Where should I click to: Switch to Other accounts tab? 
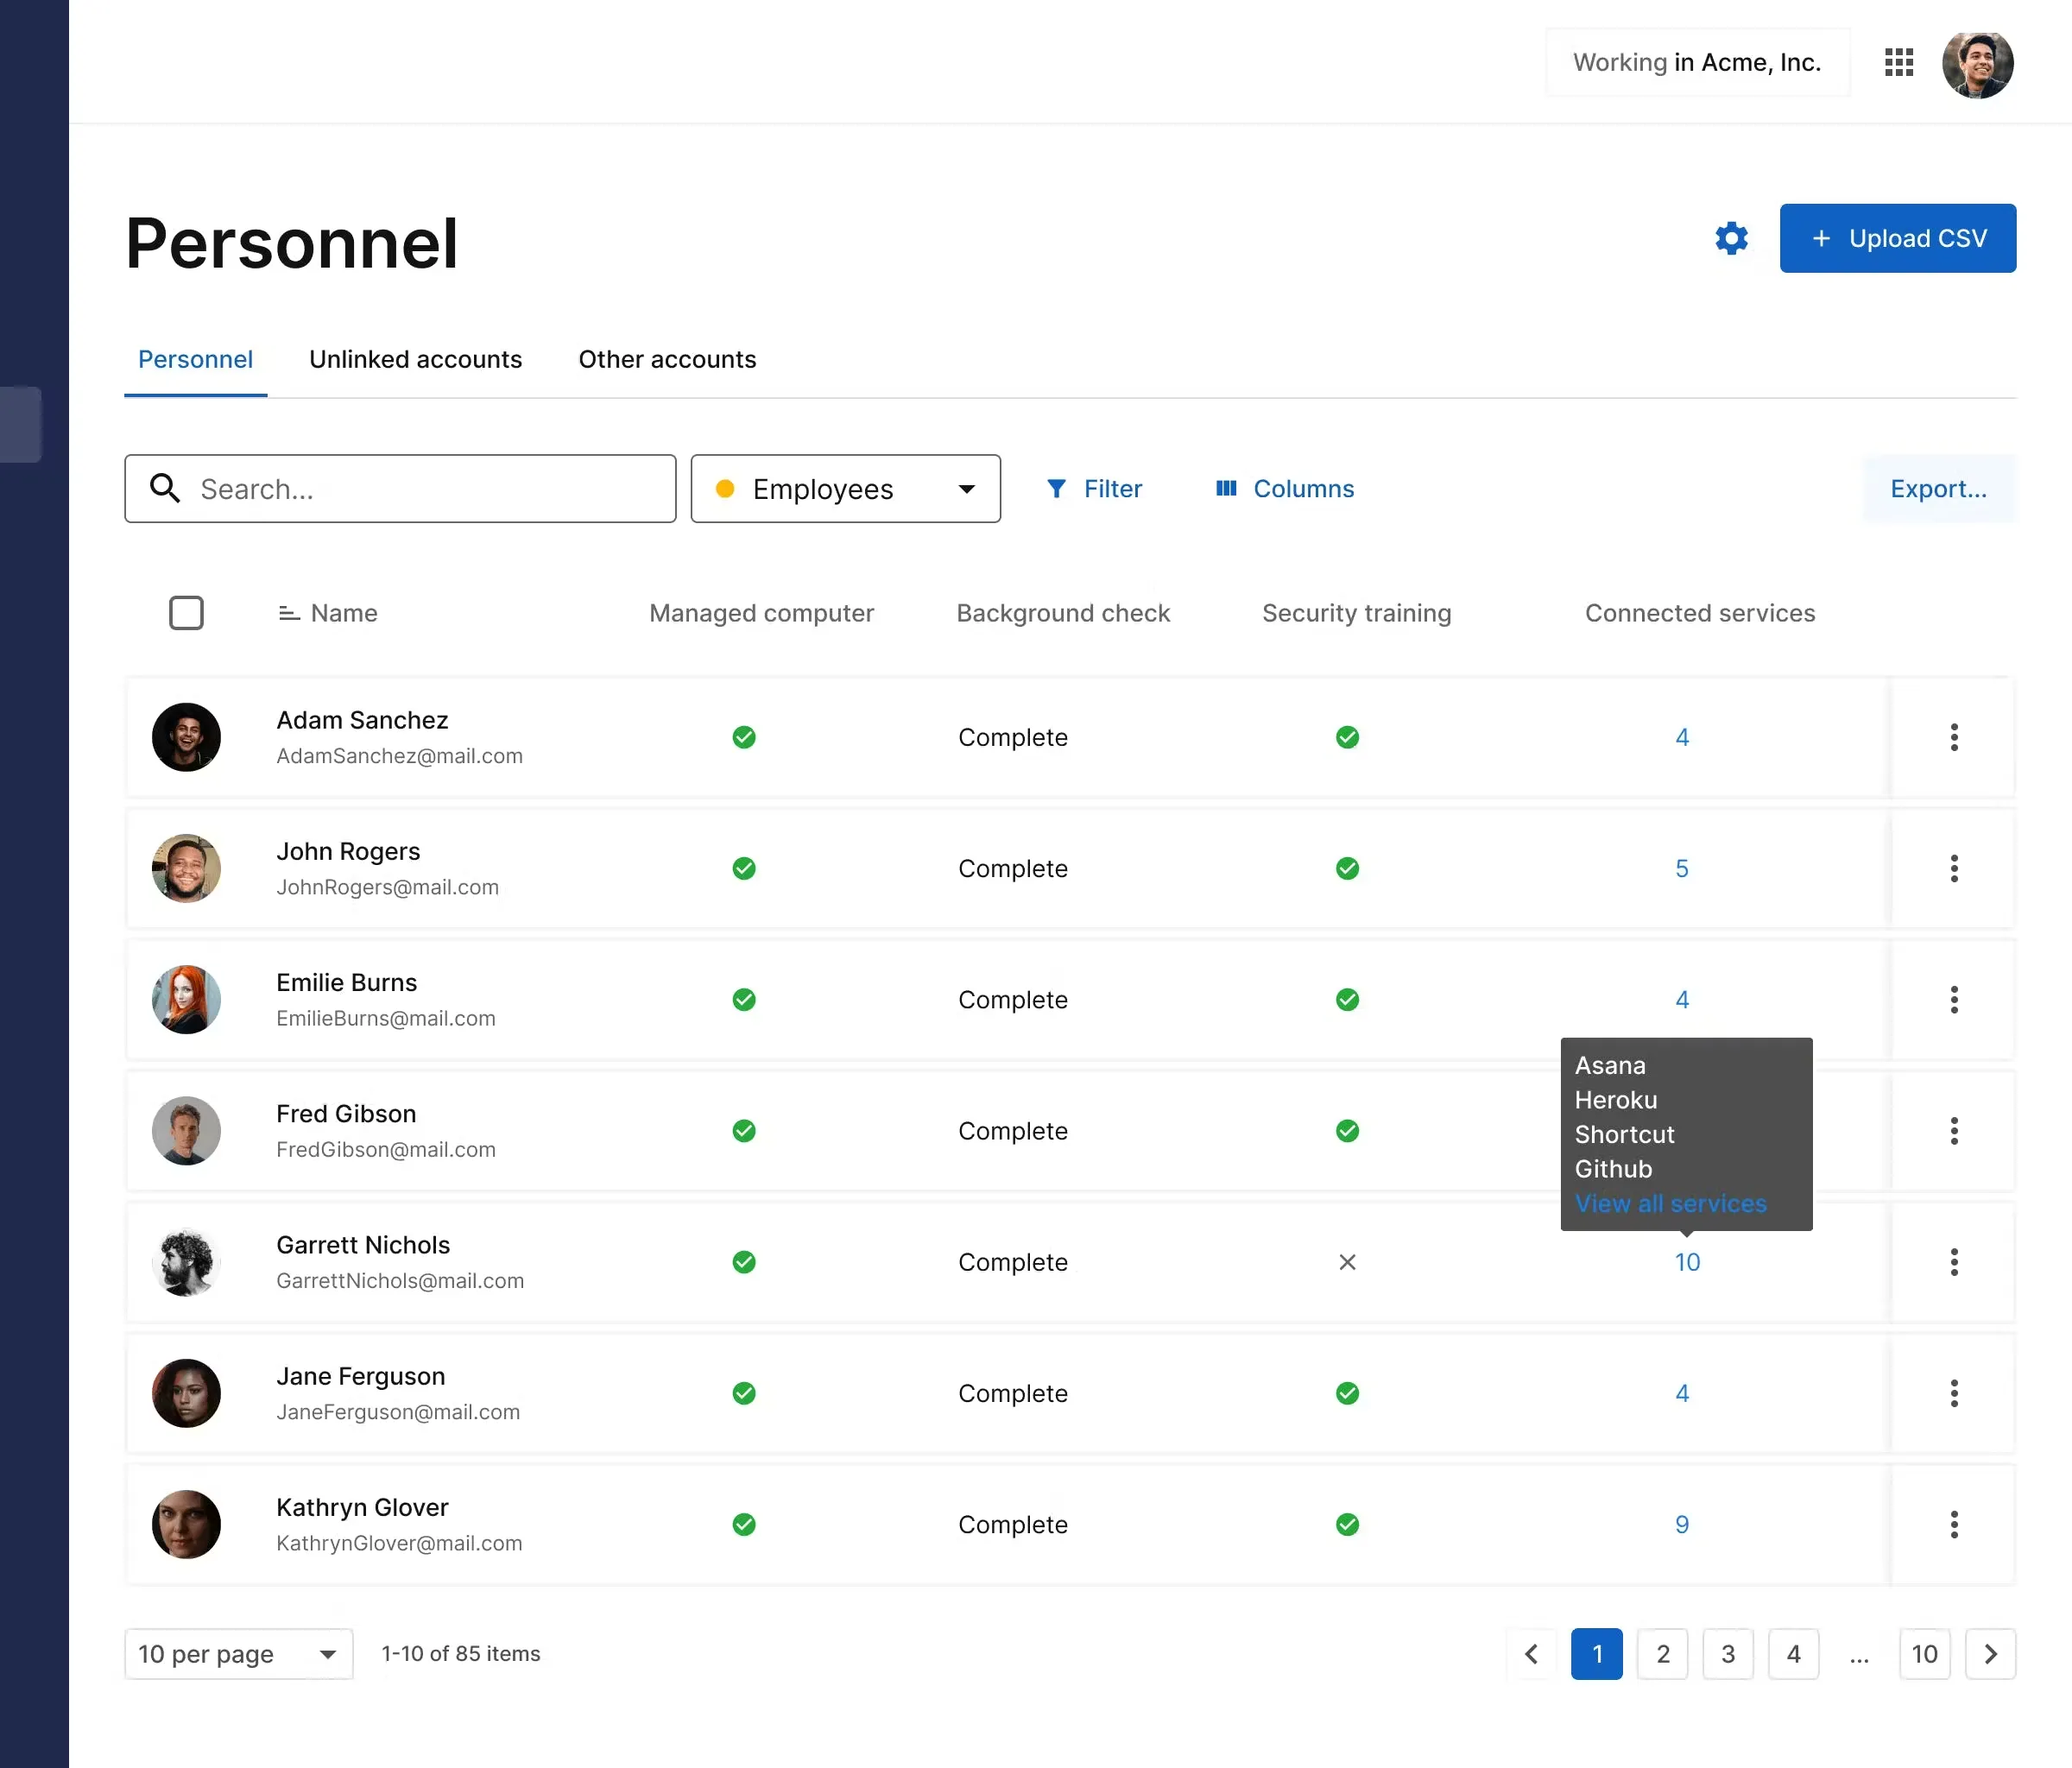(x=667, y=359)
